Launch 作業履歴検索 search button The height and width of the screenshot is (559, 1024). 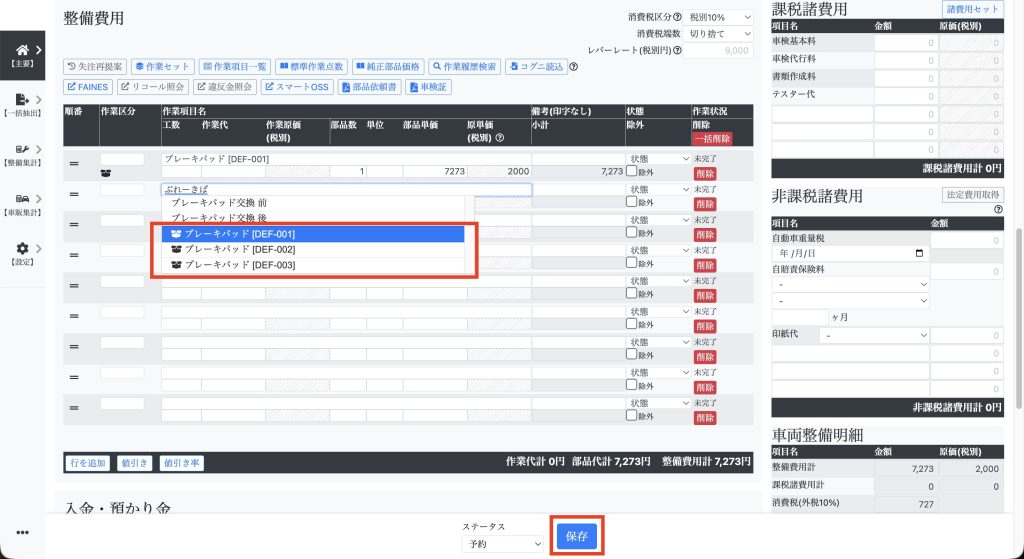tap(465, 67)
